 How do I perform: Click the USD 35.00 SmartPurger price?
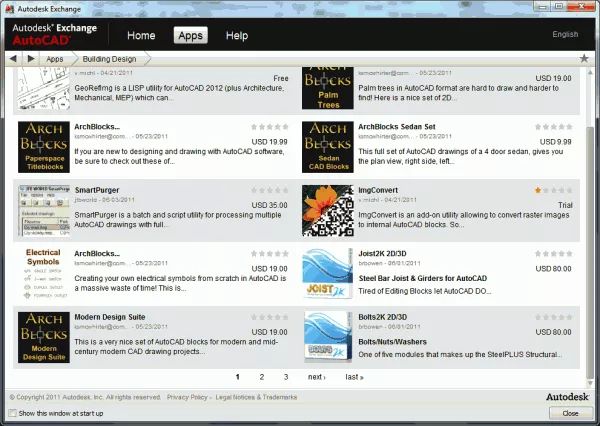tap(269, 205)
